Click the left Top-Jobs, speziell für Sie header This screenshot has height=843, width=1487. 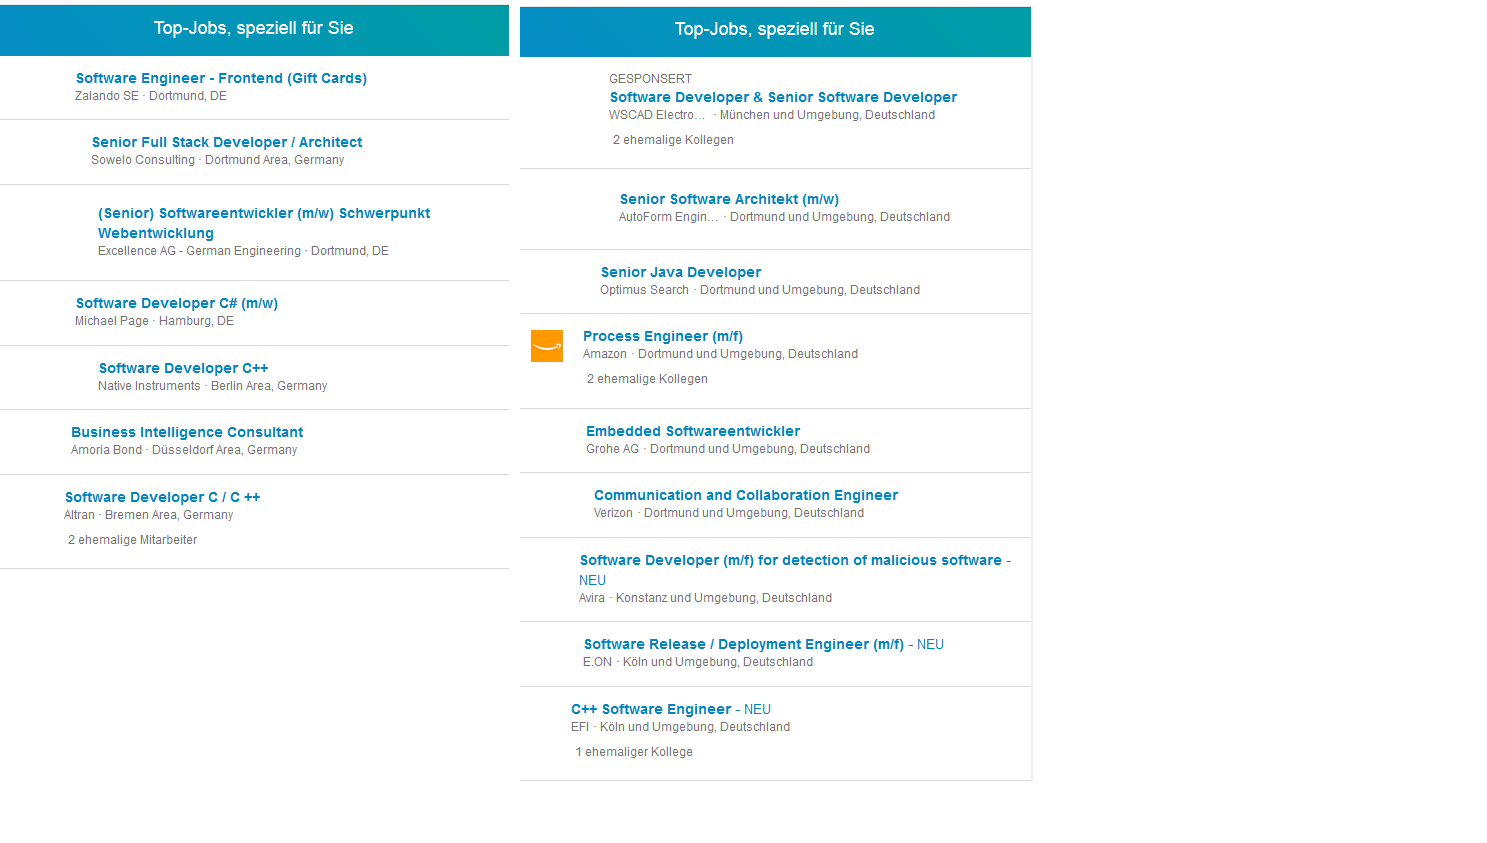(254, 28)
